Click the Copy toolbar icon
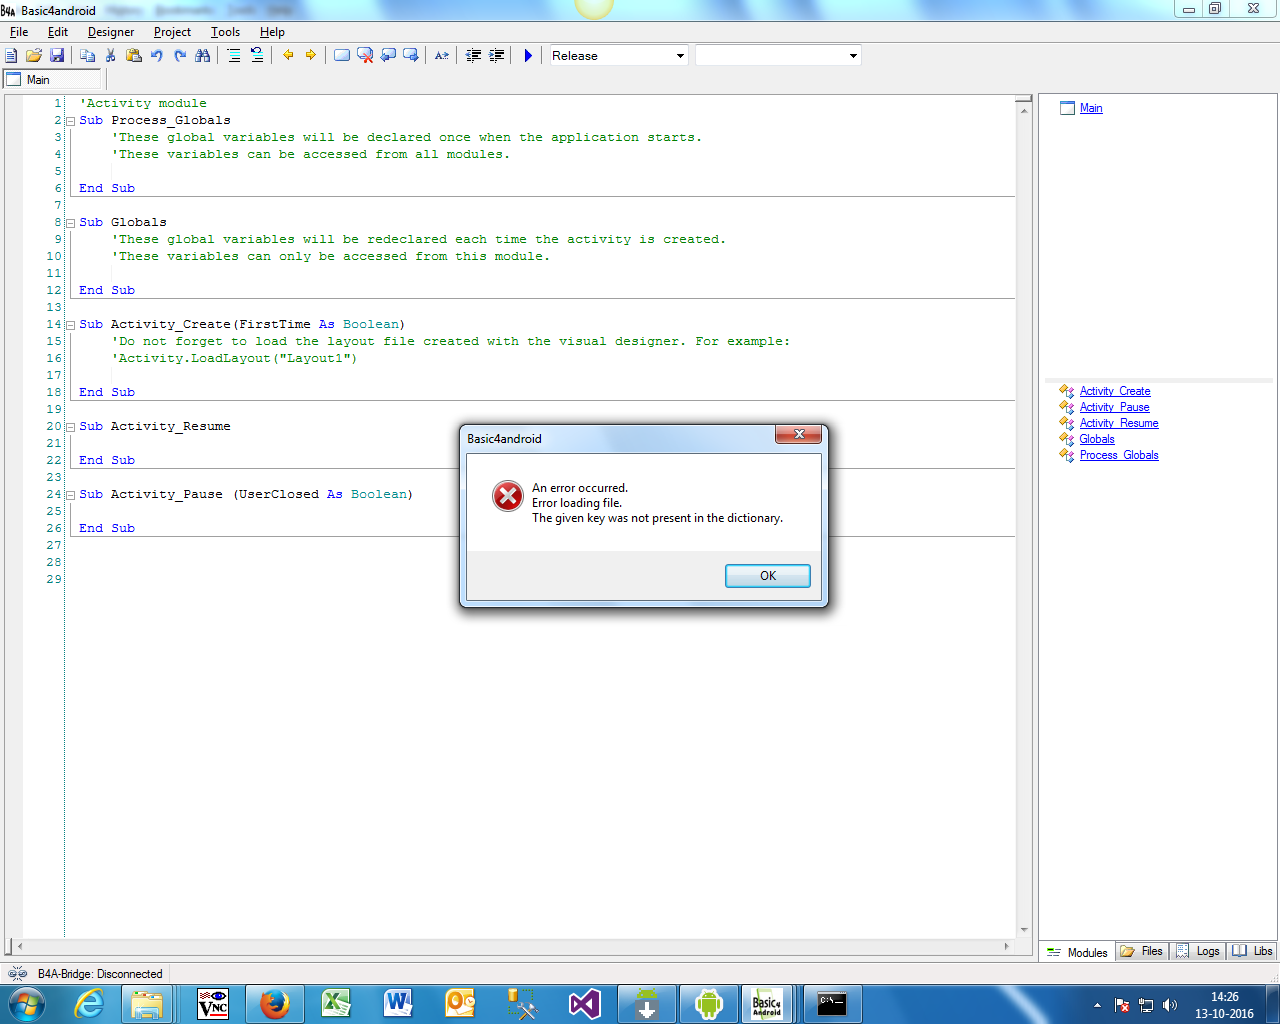The image size is (1280, 1024). pos(88,56)
